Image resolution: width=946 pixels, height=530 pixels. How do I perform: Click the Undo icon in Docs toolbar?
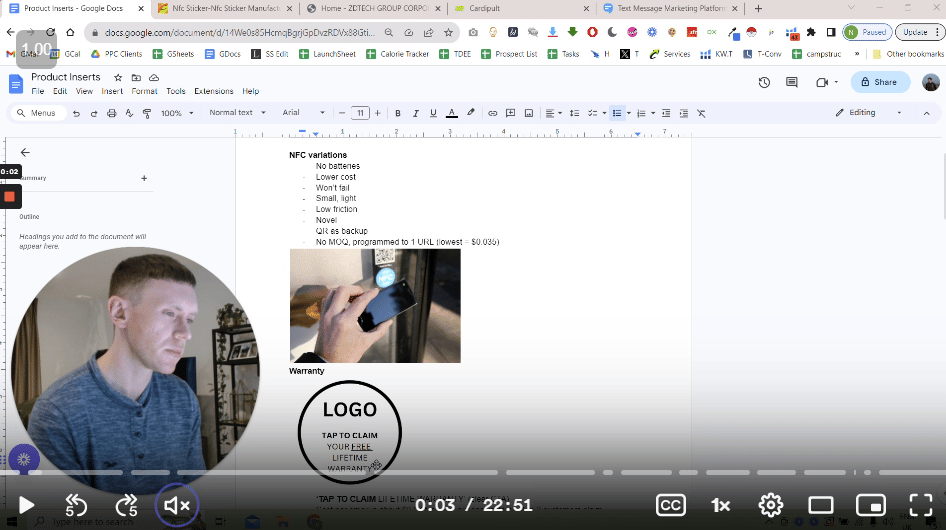point(76,113)
